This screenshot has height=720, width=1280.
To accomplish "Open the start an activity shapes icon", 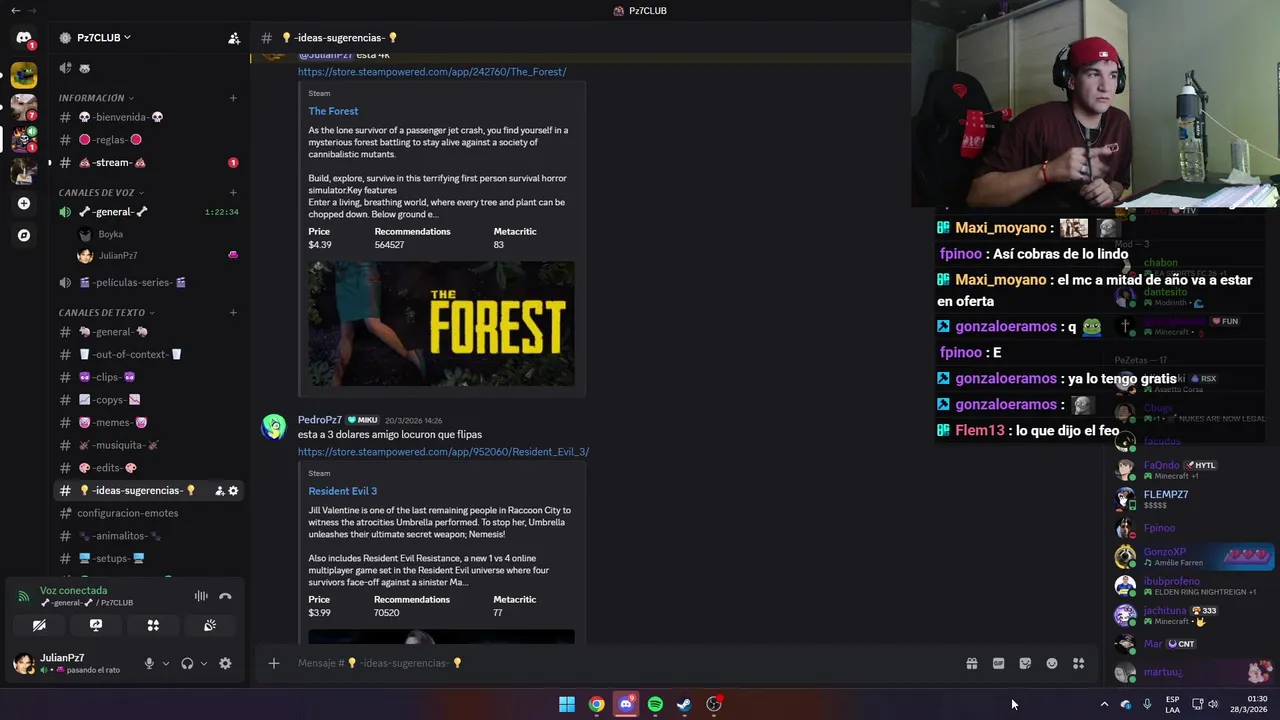I will click(x=153, y=625).
